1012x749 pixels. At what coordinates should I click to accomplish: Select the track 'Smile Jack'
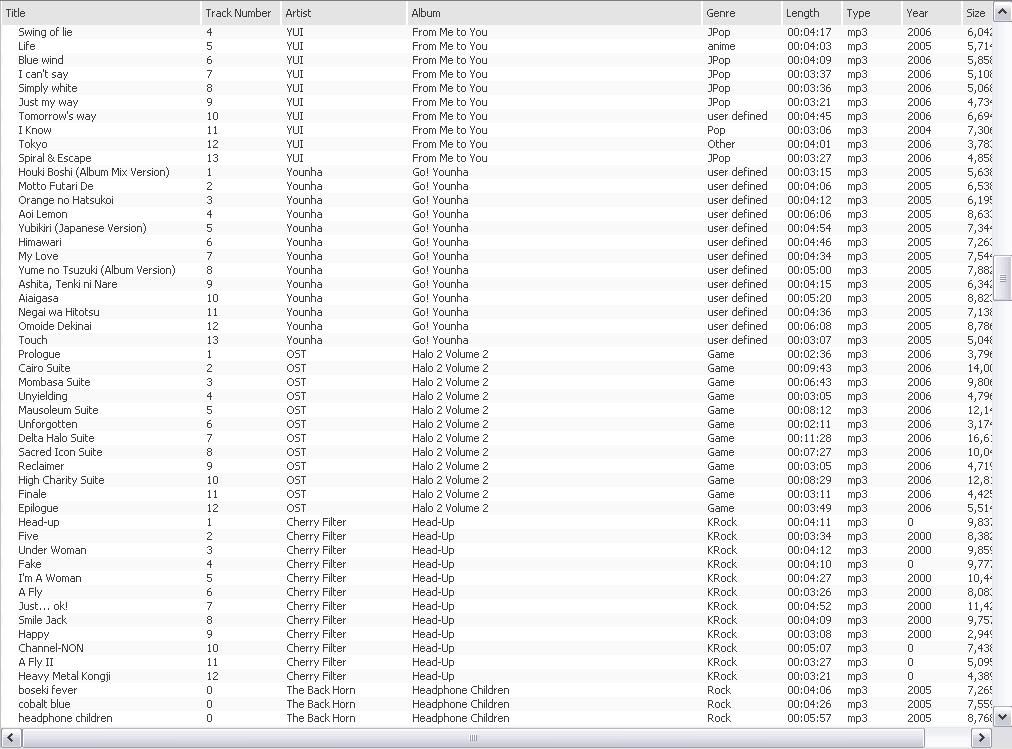(43, 621)
